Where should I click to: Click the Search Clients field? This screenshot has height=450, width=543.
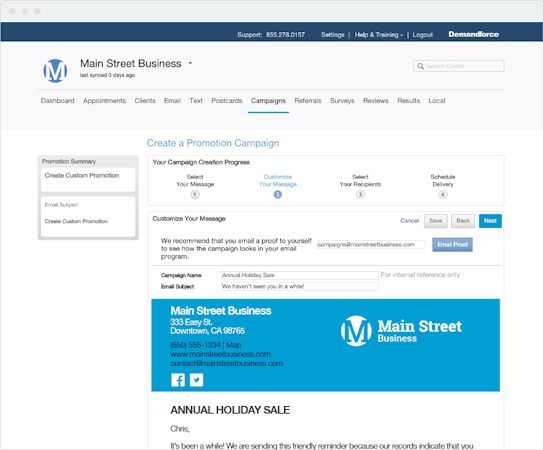(459, 66)
